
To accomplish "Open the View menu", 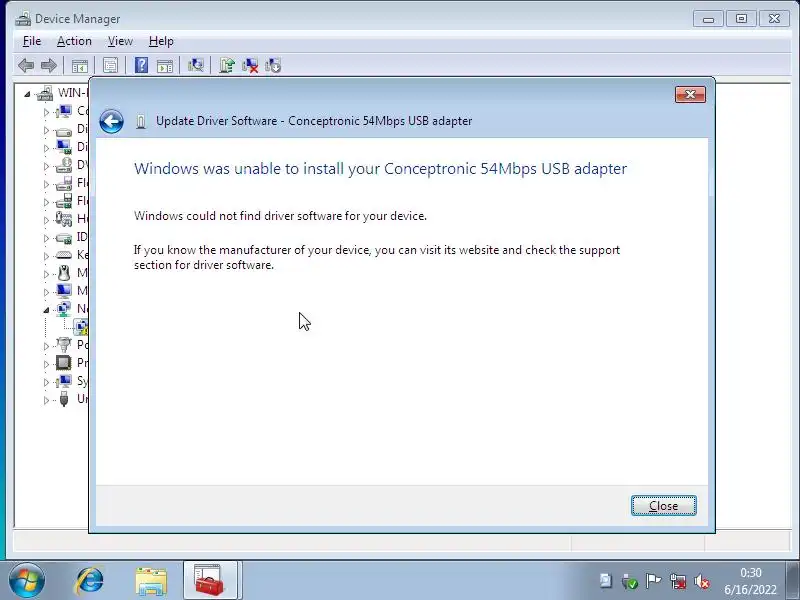I will (120, 41).
